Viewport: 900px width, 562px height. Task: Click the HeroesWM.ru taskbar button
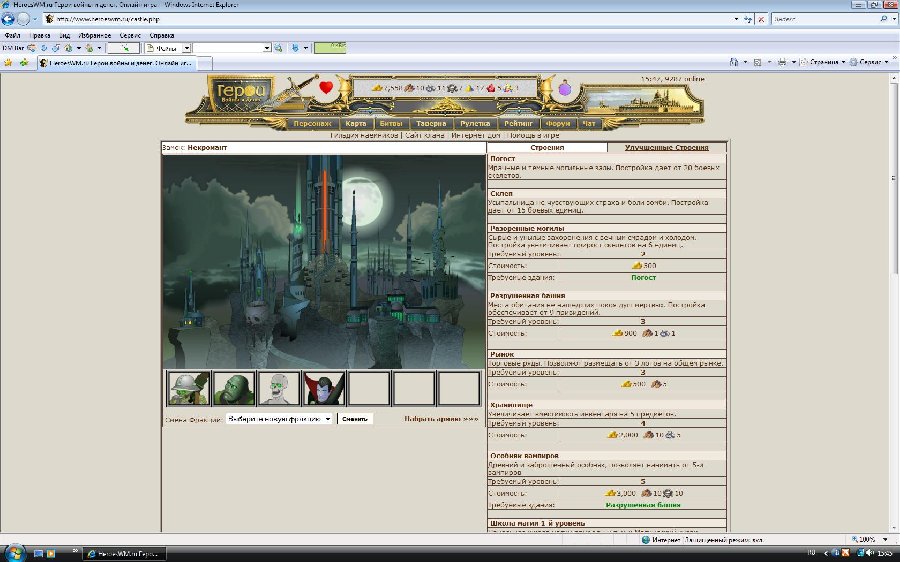(x=125, y=554)
